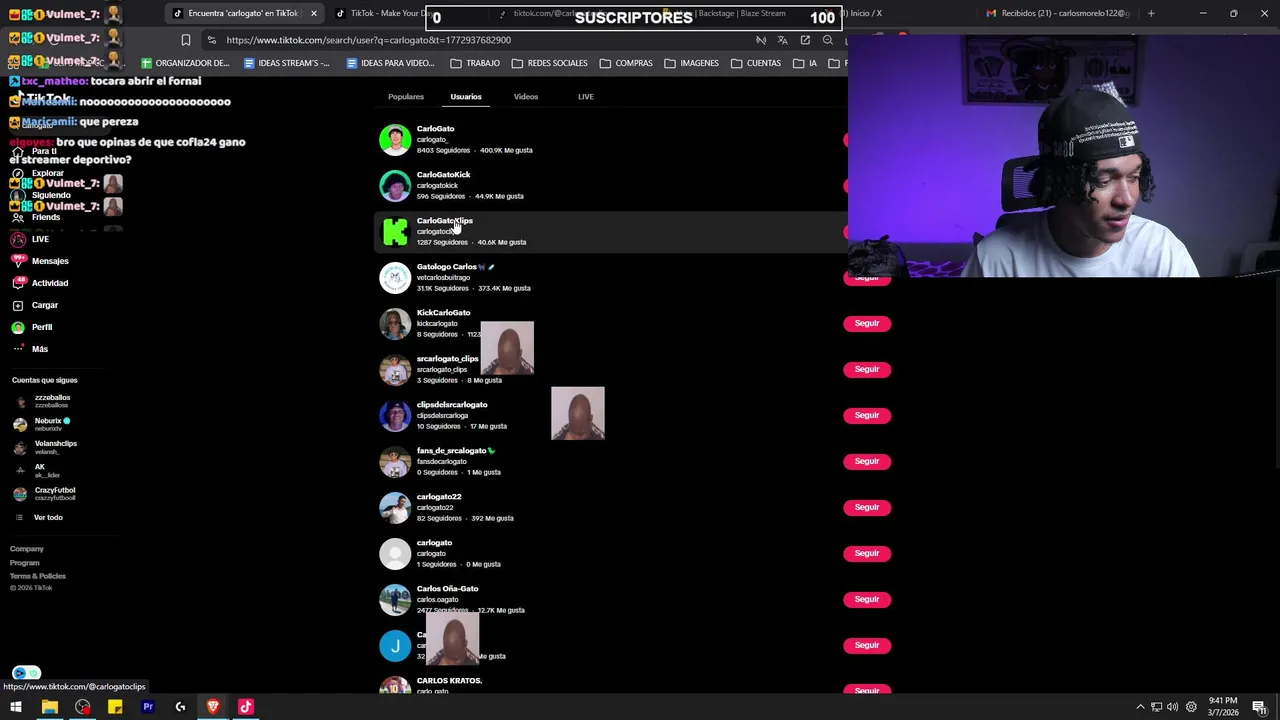Open the IA bookmarks folder
The image size is (1280, 720).
(805, 63)
